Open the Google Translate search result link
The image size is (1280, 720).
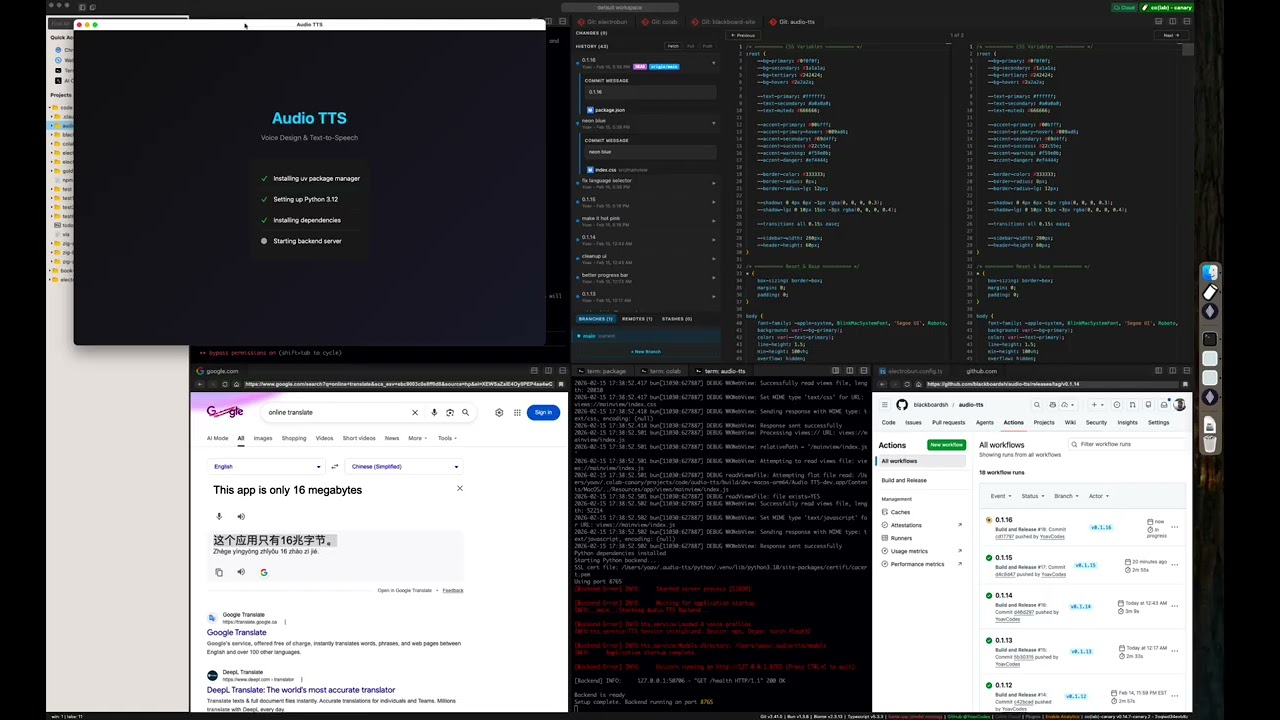pyautogui.click(x=236, y=632)
